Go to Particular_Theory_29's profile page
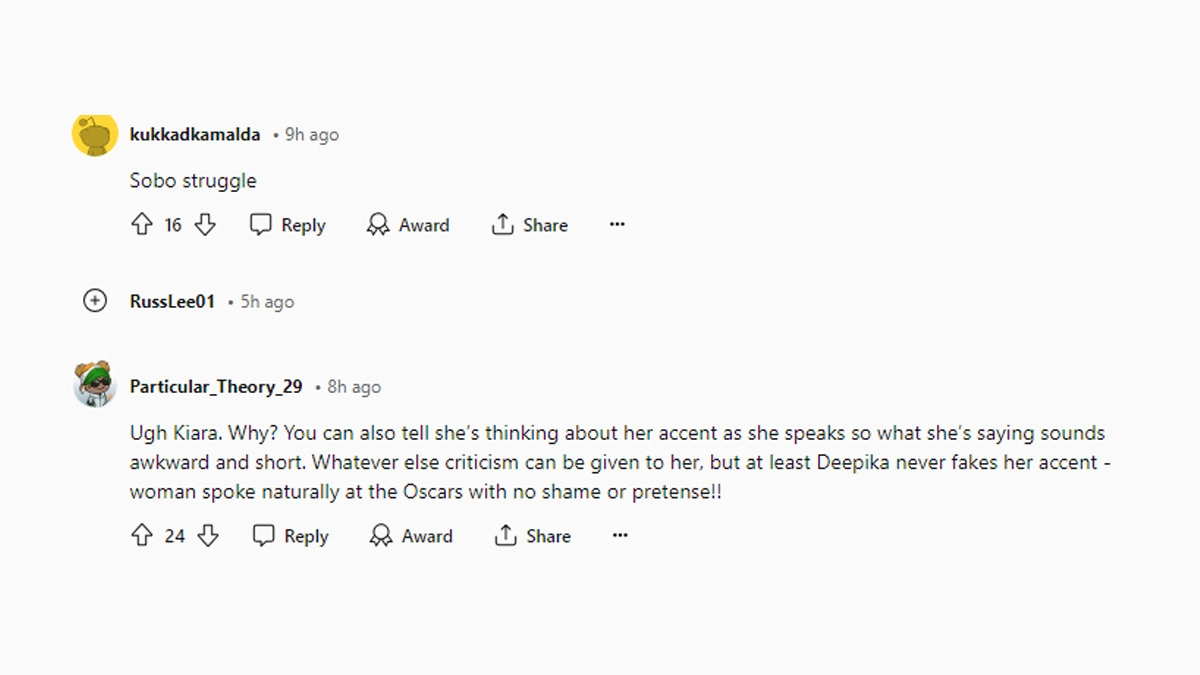 point(216,387)
